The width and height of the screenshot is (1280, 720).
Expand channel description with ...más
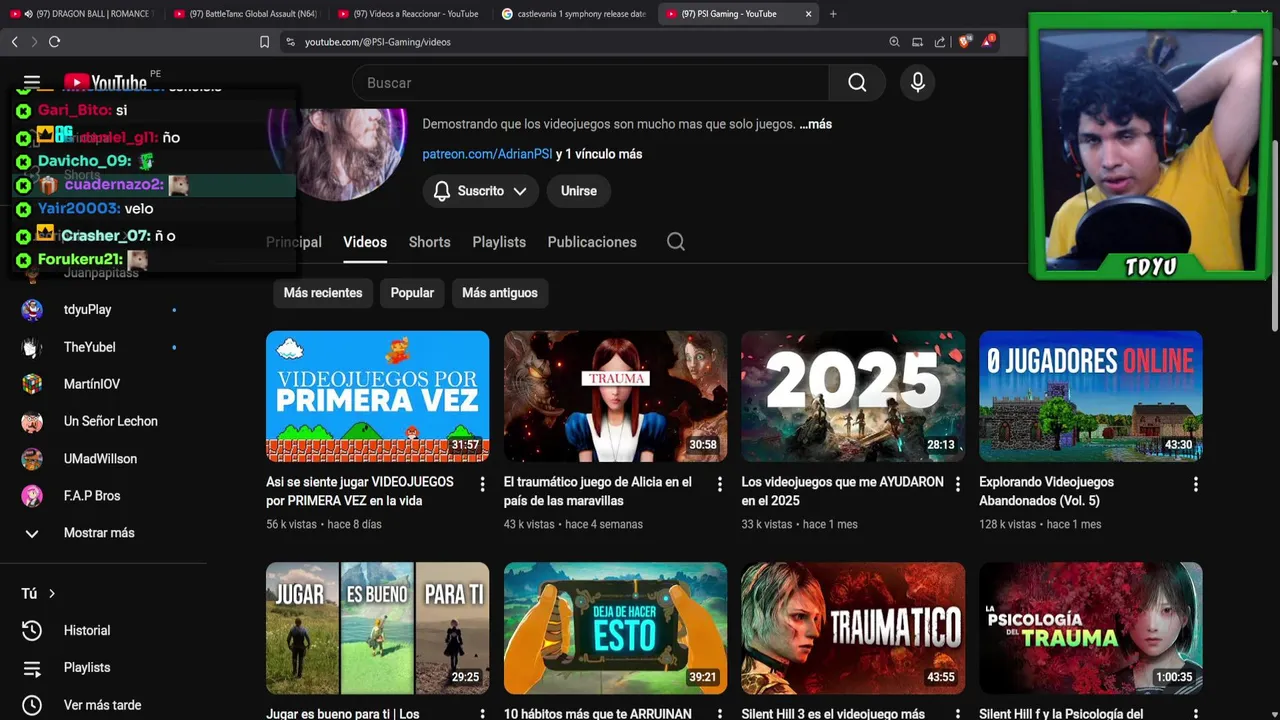816,124
